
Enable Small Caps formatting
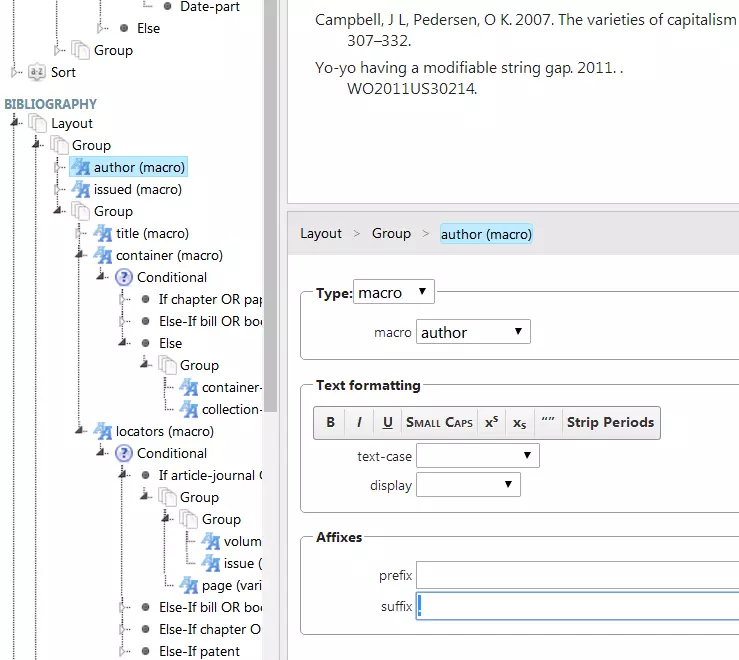click(x=439, y=423)
